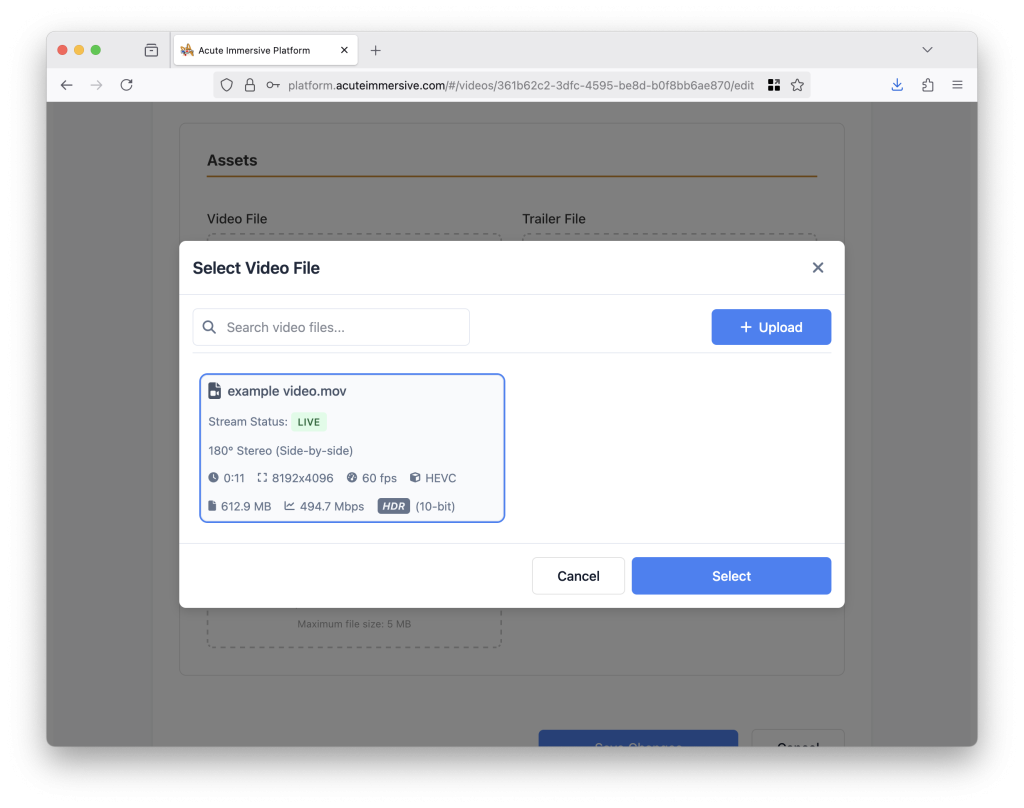Click the padlock site info icon
The image size is (1024, 808).
tap(250, 85)
